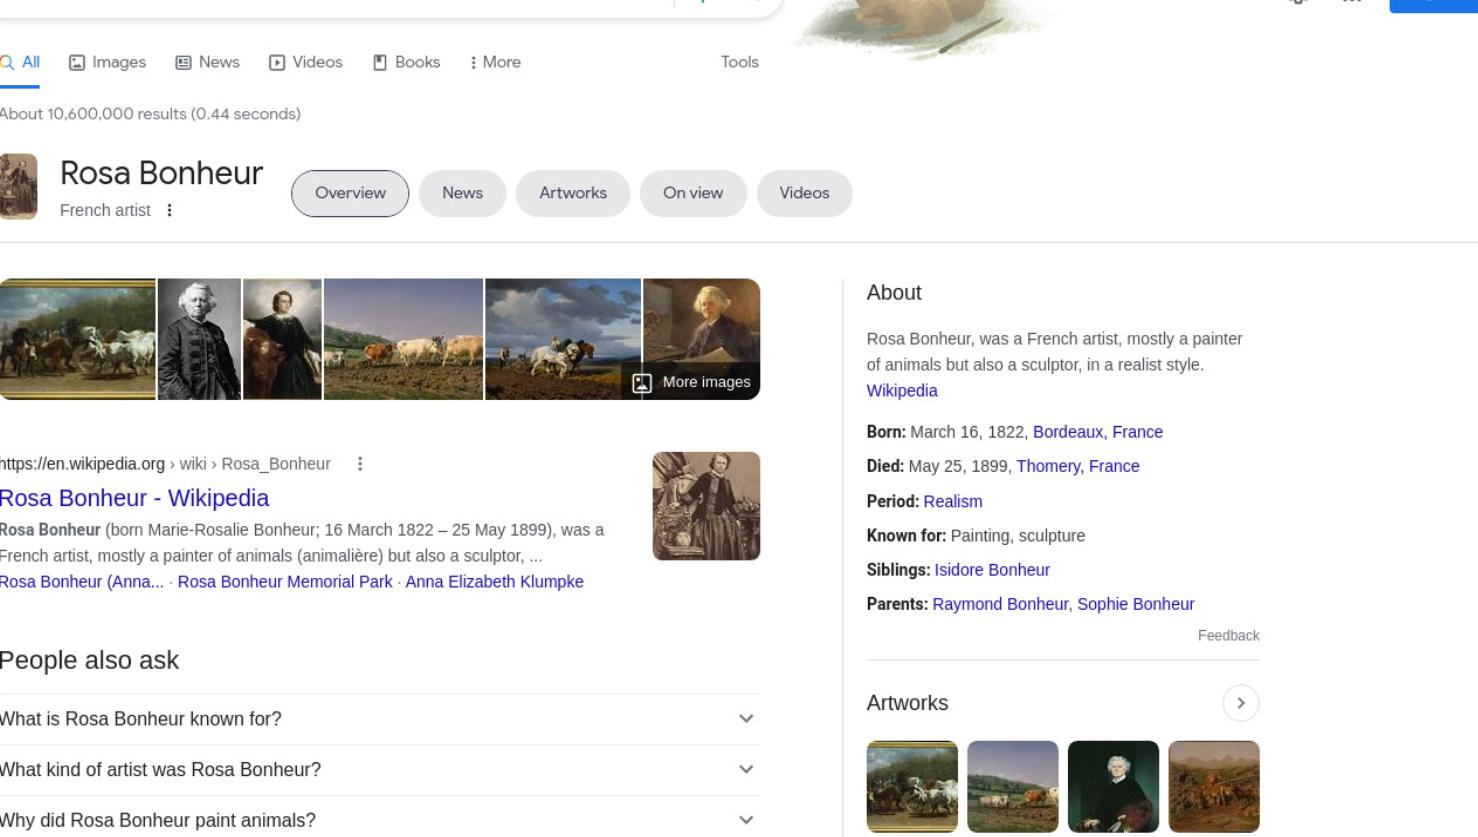Click the Images tab picture icon

(x=77, y=63)
